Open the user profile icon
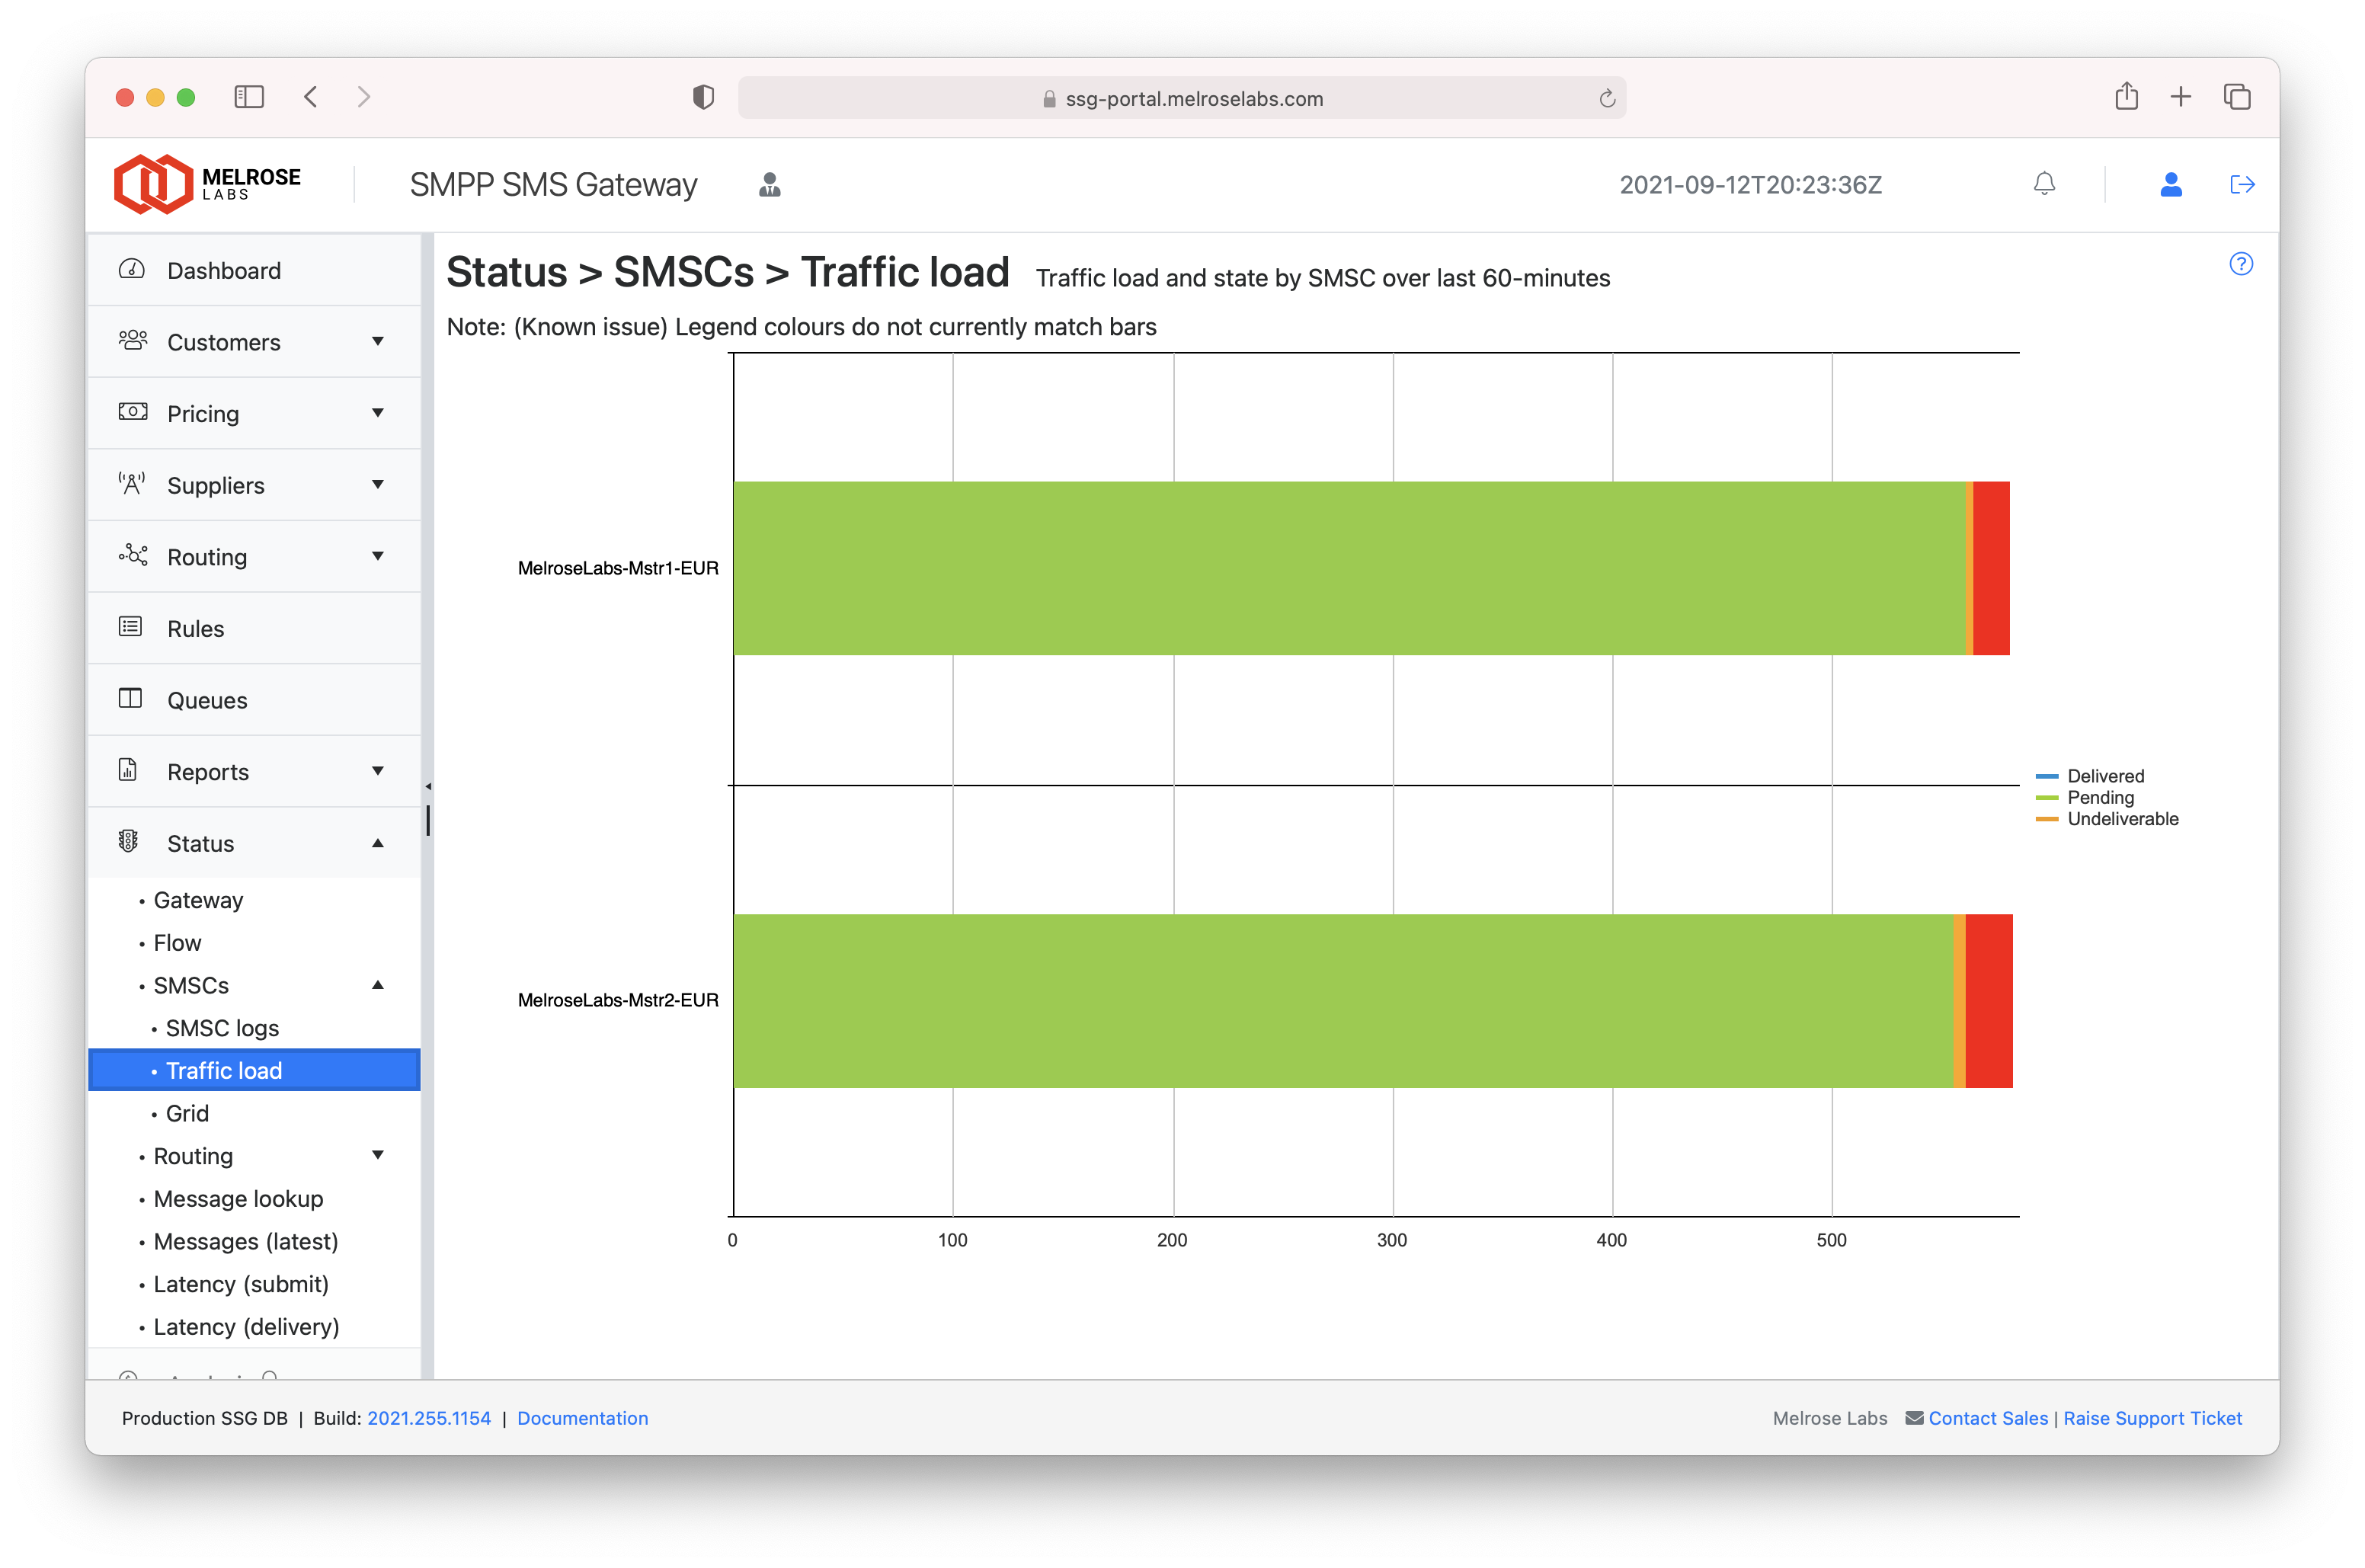Viewport: 2365px width, 1568px height. (x=2170, y=184)
